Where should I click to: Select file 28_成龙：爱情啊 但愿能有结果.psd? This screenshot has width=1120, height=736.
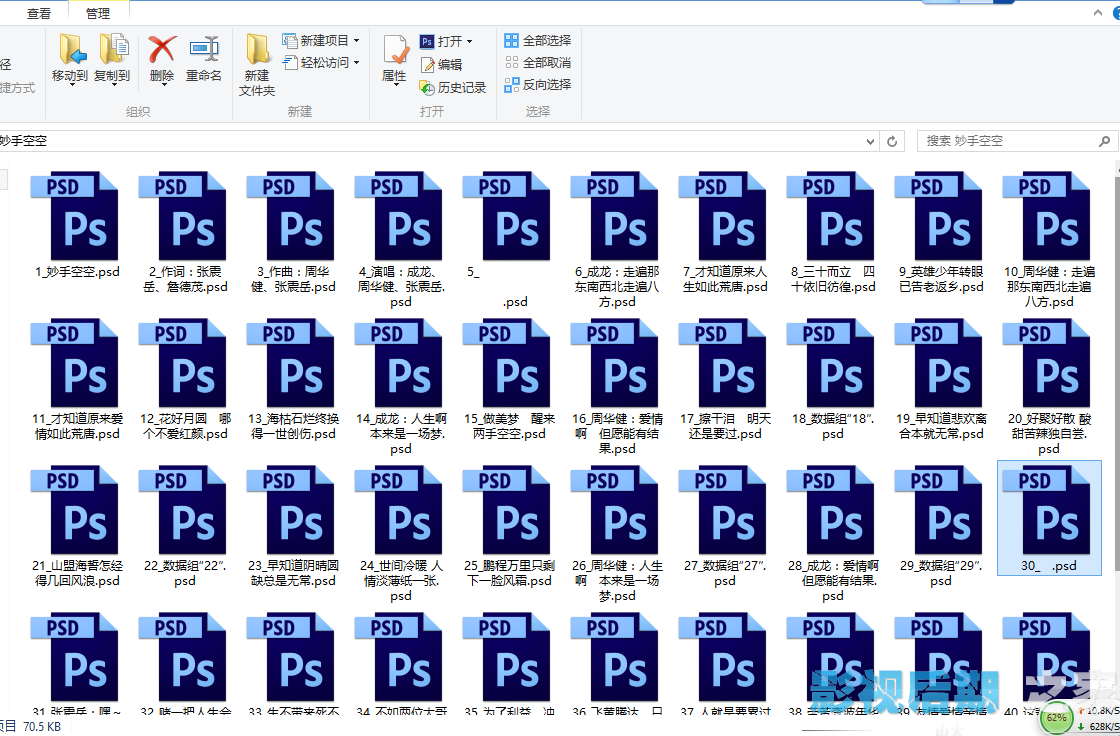point(832,533)
